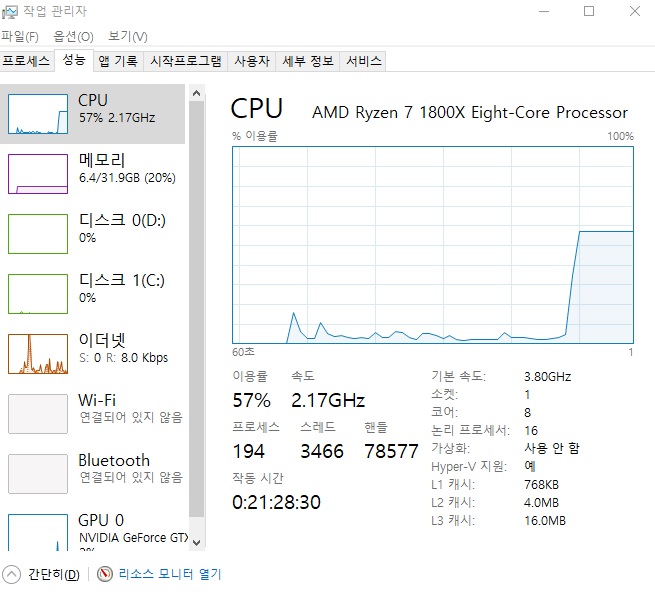The image size is (655, 599).
Task: Open the 리소스 모니터 열기 link
Action: (x=169, y=574)
